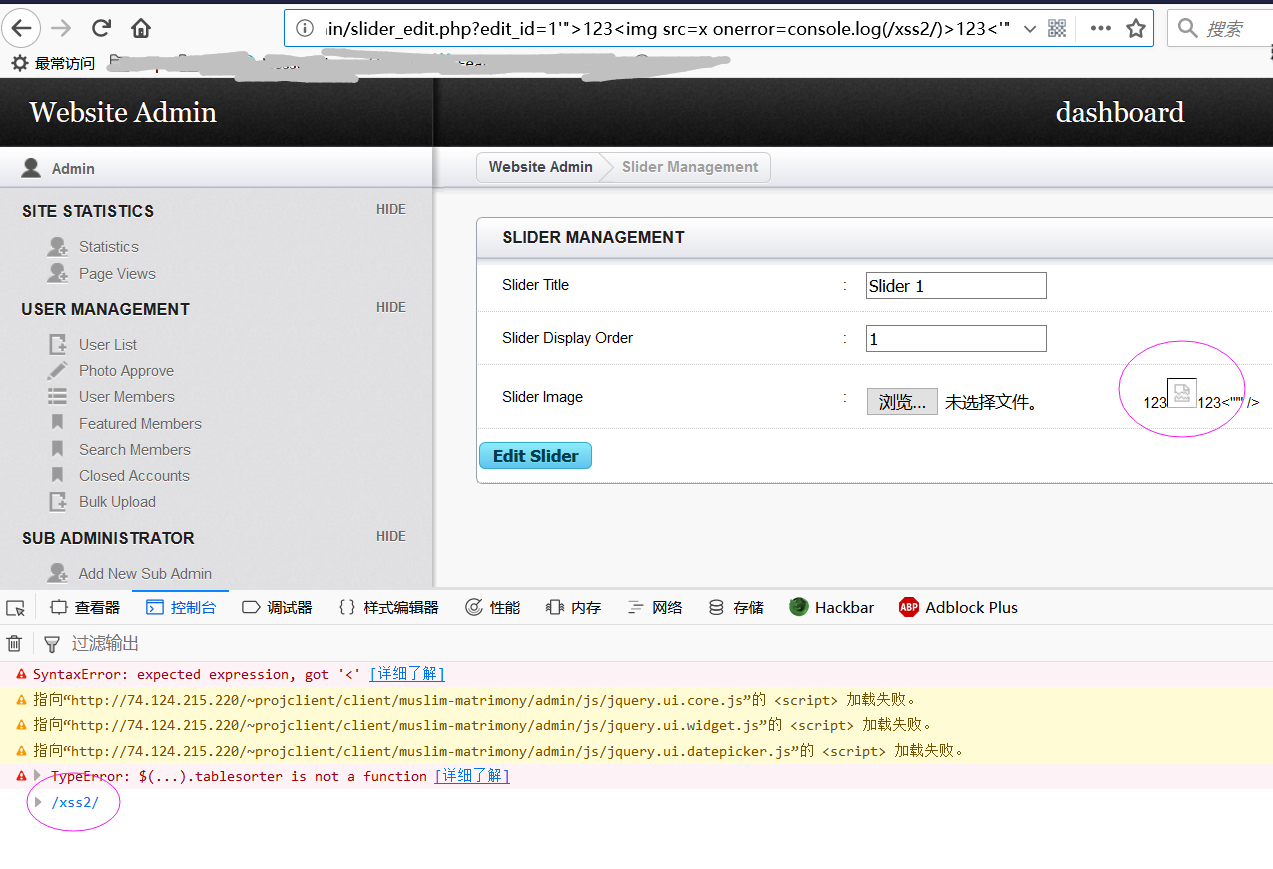Image resolution: width=1273 pixels, height=869 pixels.
Task: Open Add New Sub Admin in the sidebar
Action: pos(145,573)
